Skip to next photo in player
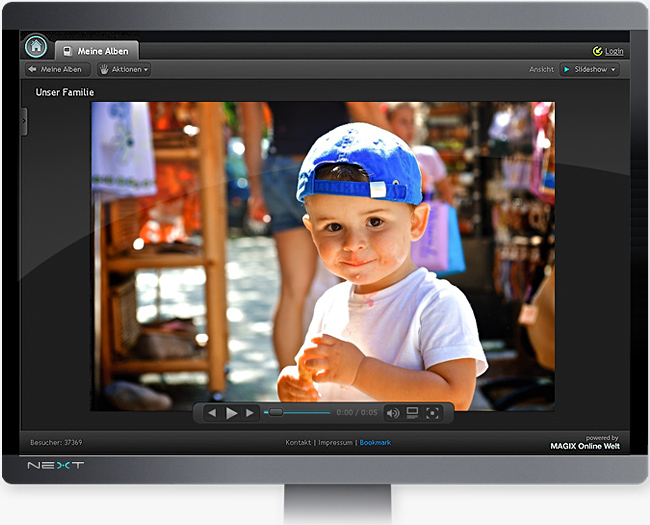 [250, 413]
